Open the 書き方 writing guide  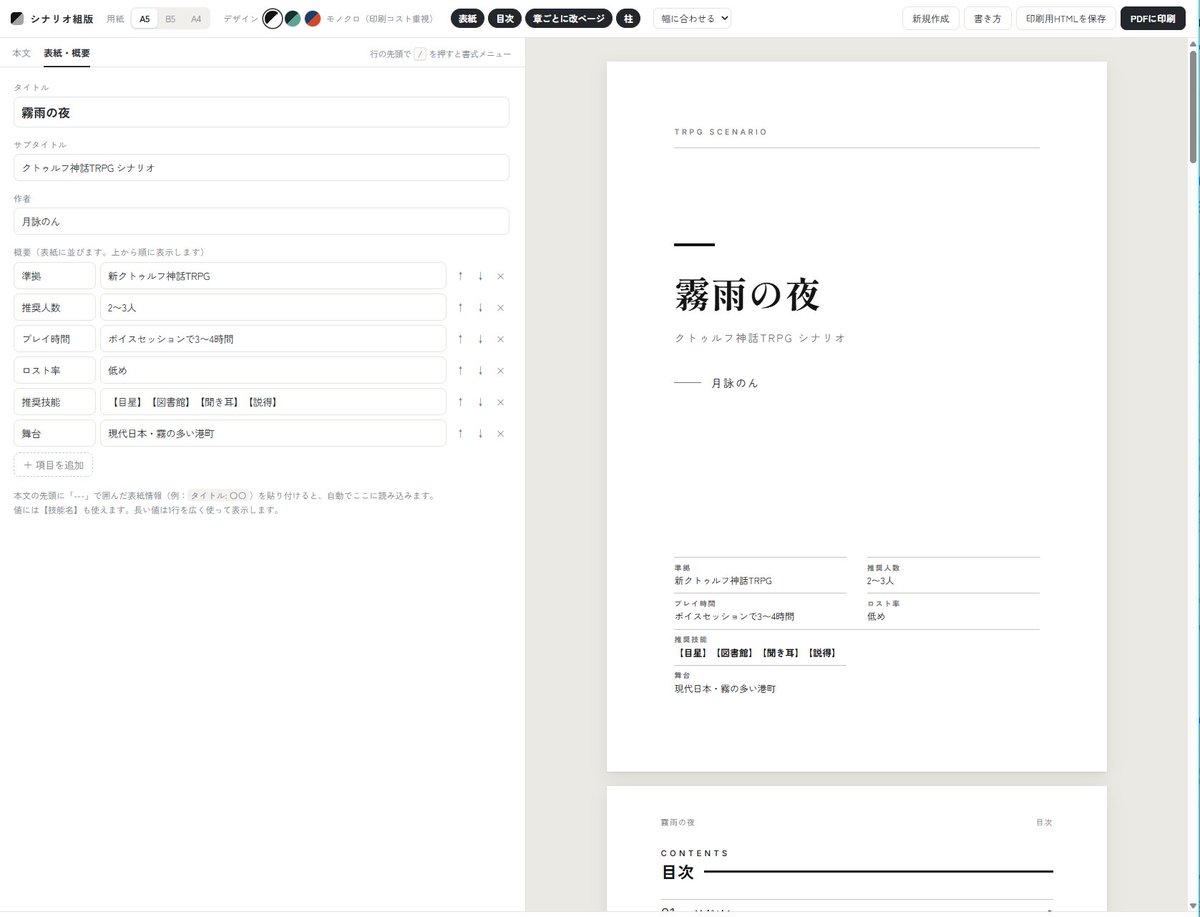(987, 18)
